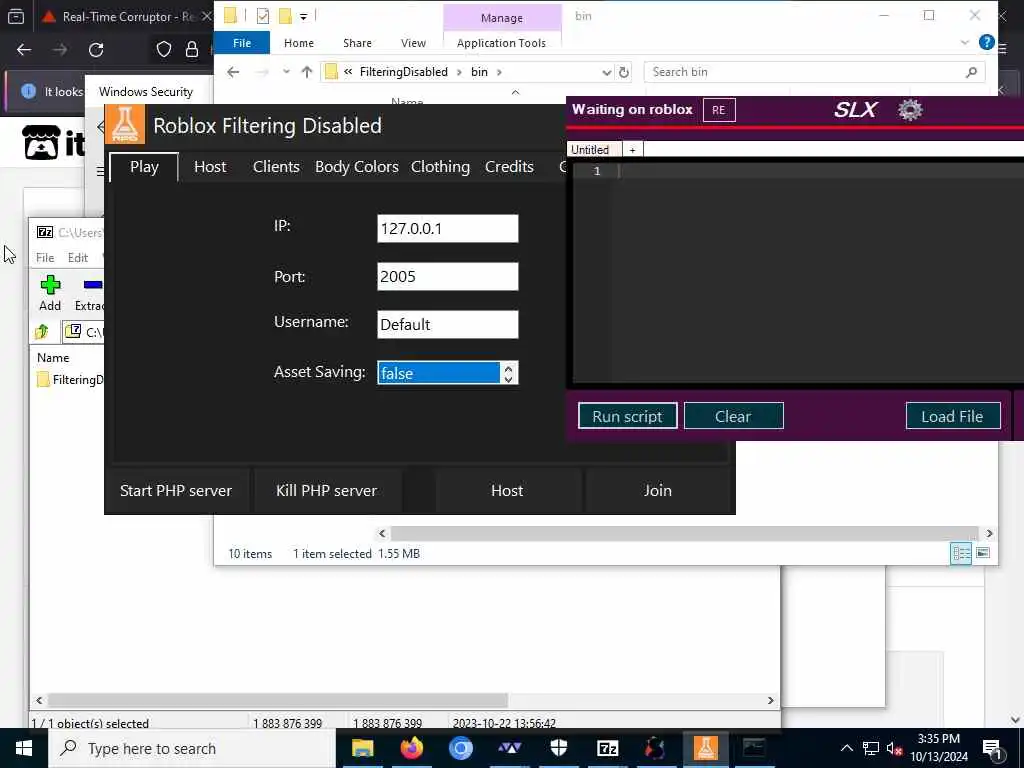This screenshot has height=768, width=1024.
Task: Open 7-Zip File menu
Action: point(45,257)
